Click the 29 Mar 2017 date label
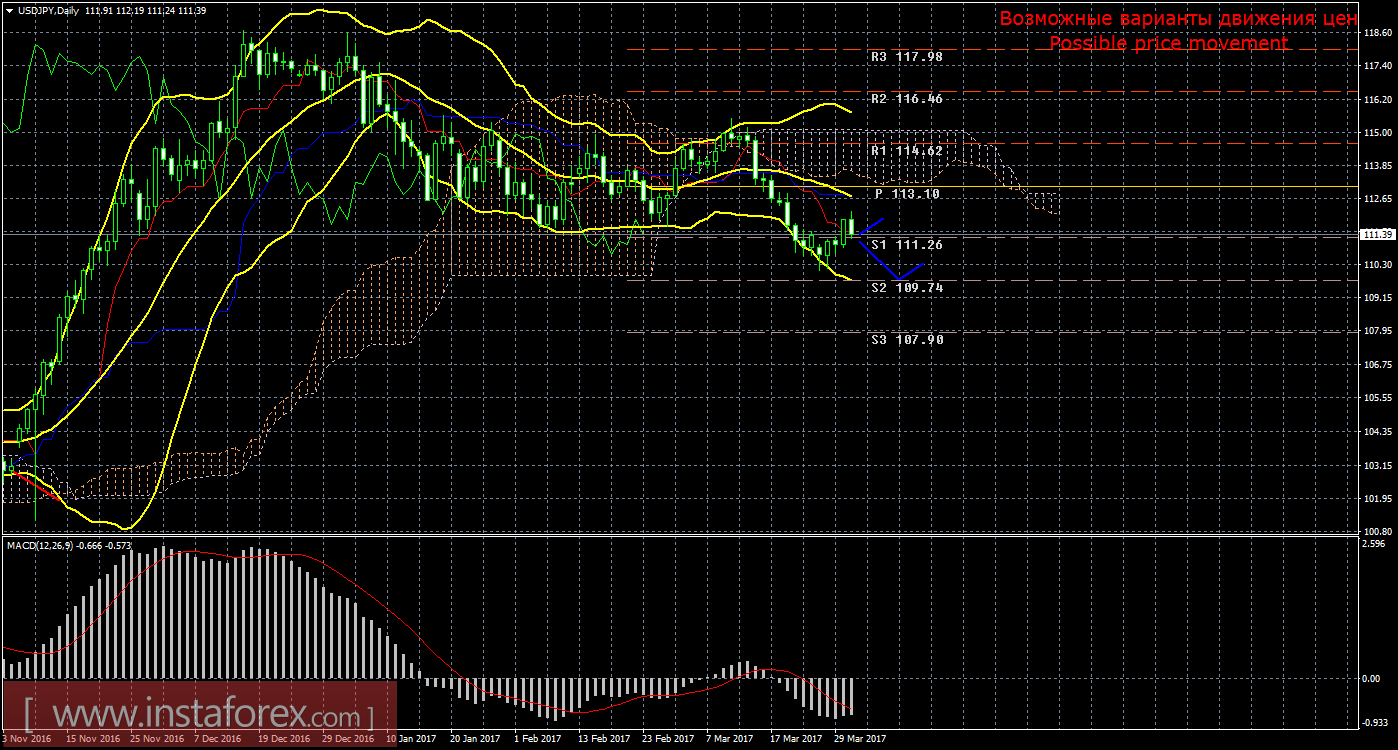The image size is (1398, 750). pos(860,739)
